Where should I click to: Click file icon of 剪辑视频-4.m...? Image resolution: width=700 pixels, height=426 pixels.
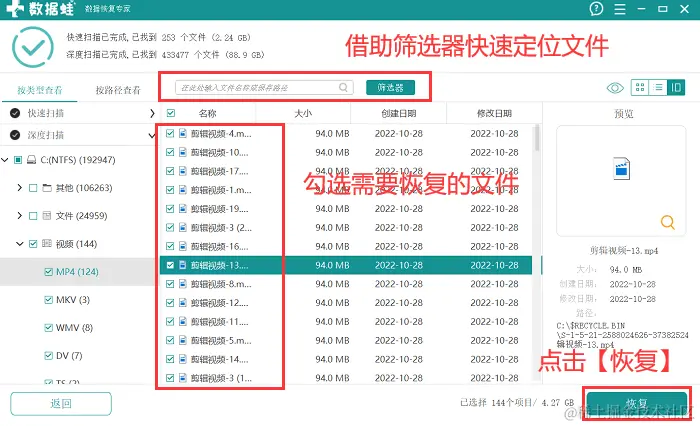click(183, 133)
